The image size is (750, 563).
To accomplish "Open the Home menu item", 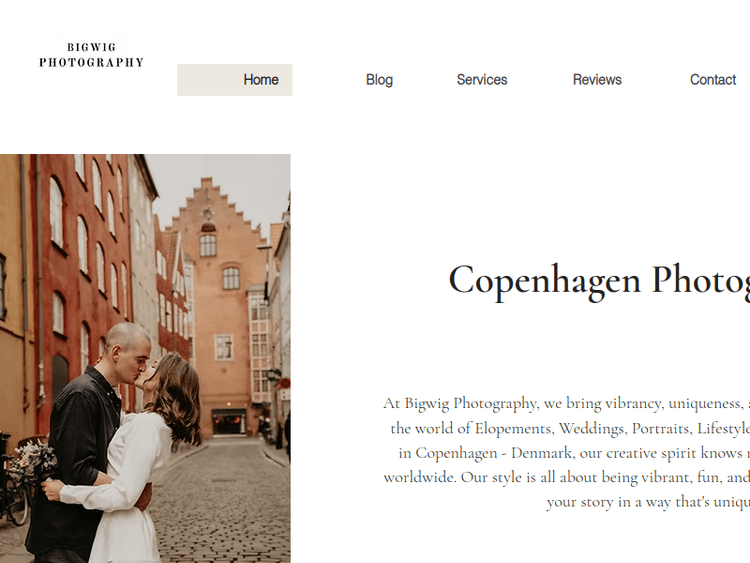I will point(234,80).
